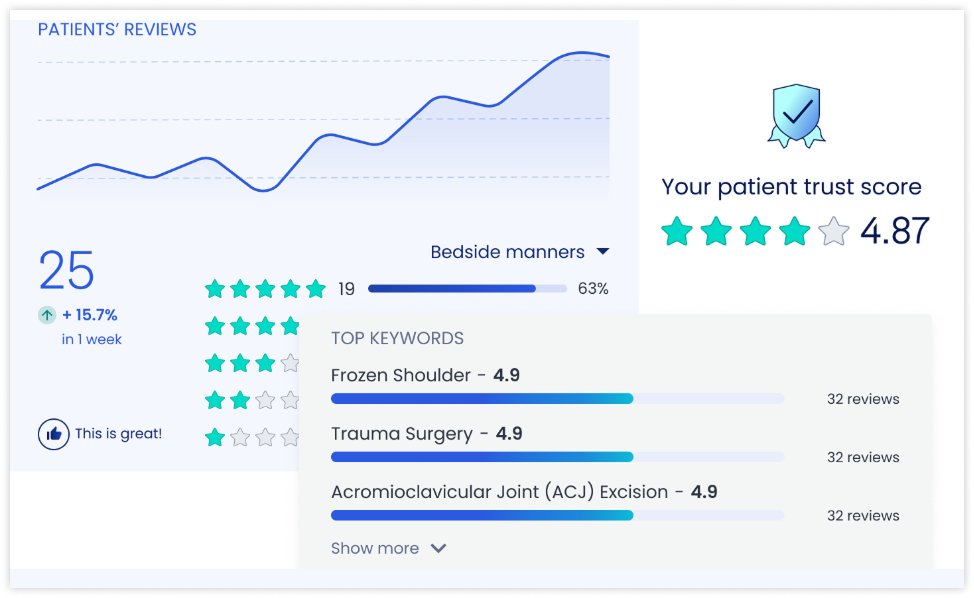Viewport: 974px width, 598px height.
Task: Click the shield checkmark trust badge icon
Action: point(796,116)
